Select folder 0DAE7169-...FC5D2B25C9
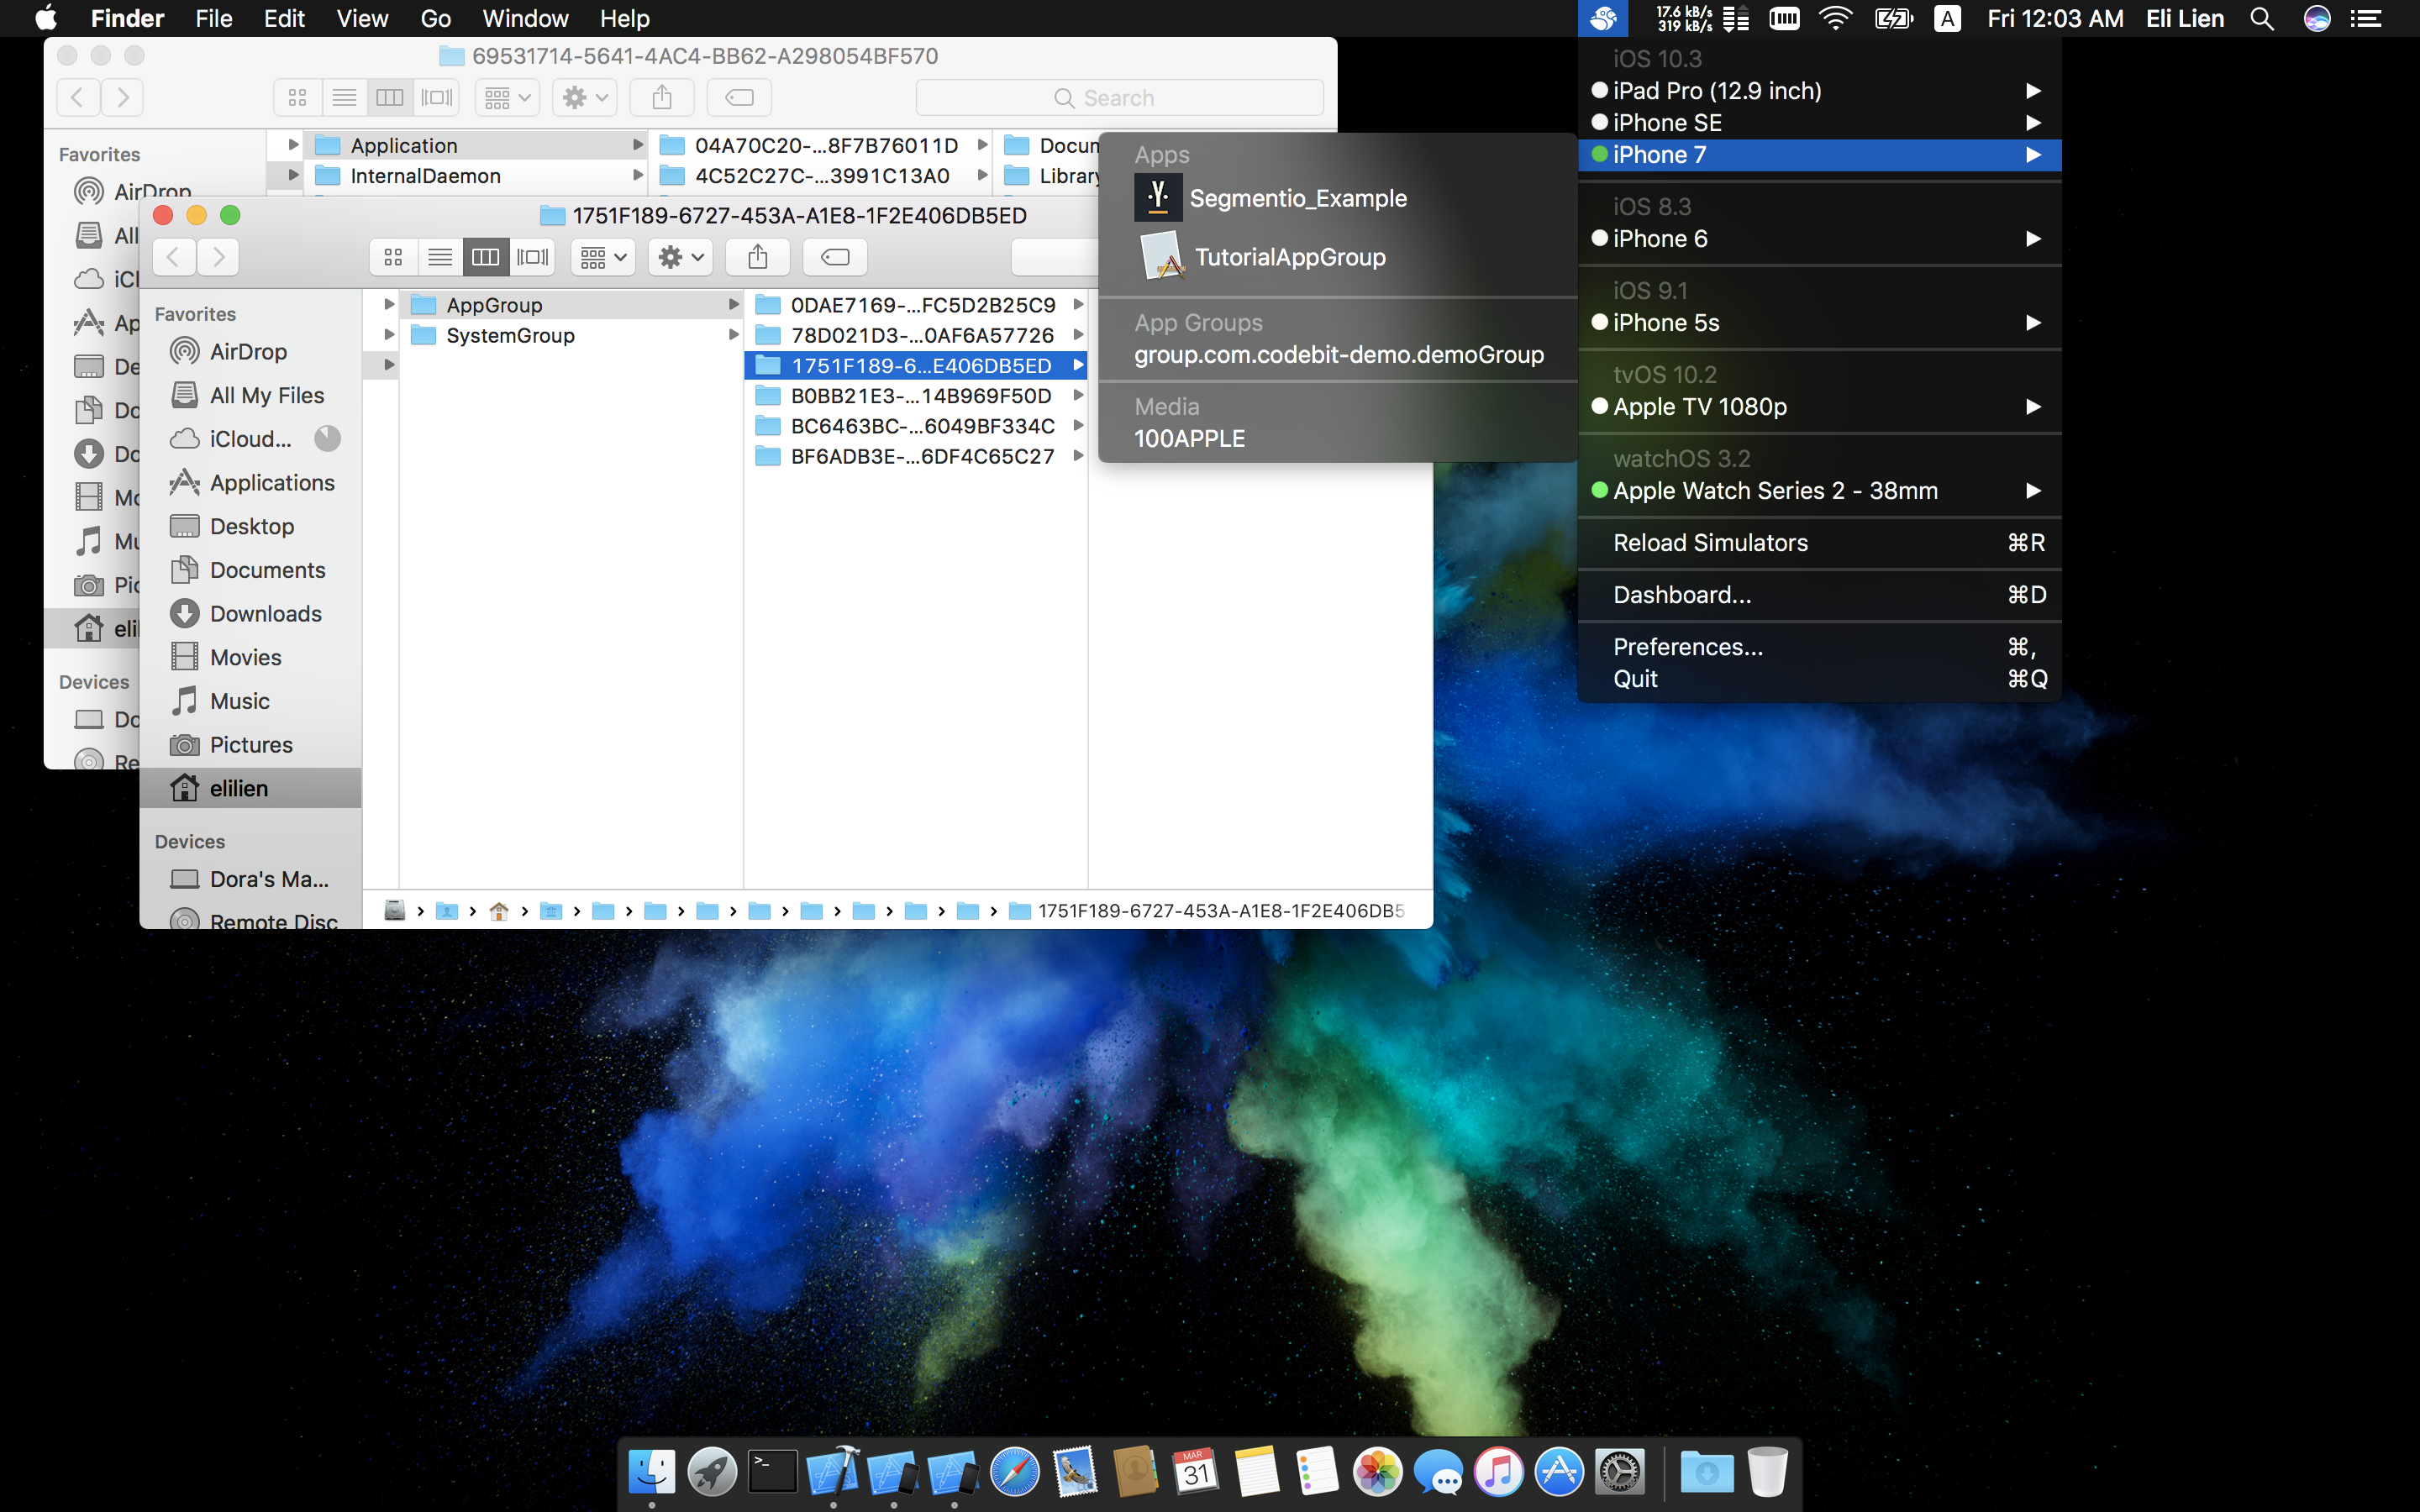This screenshot has width=2420, height=1512. [x=916, y=305]
